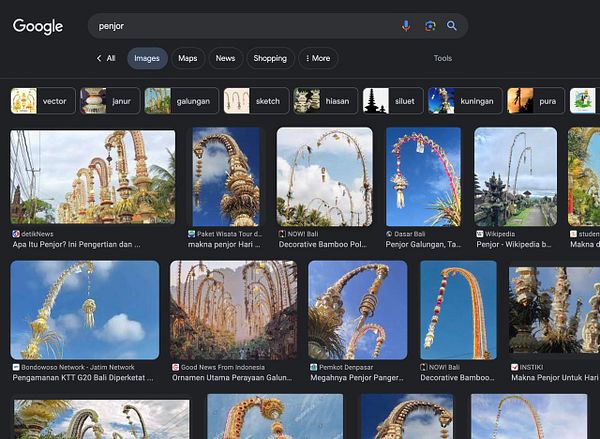Open the Bondowoso Network penjor image
Screen dimensions: 600x439
point(85,310)
